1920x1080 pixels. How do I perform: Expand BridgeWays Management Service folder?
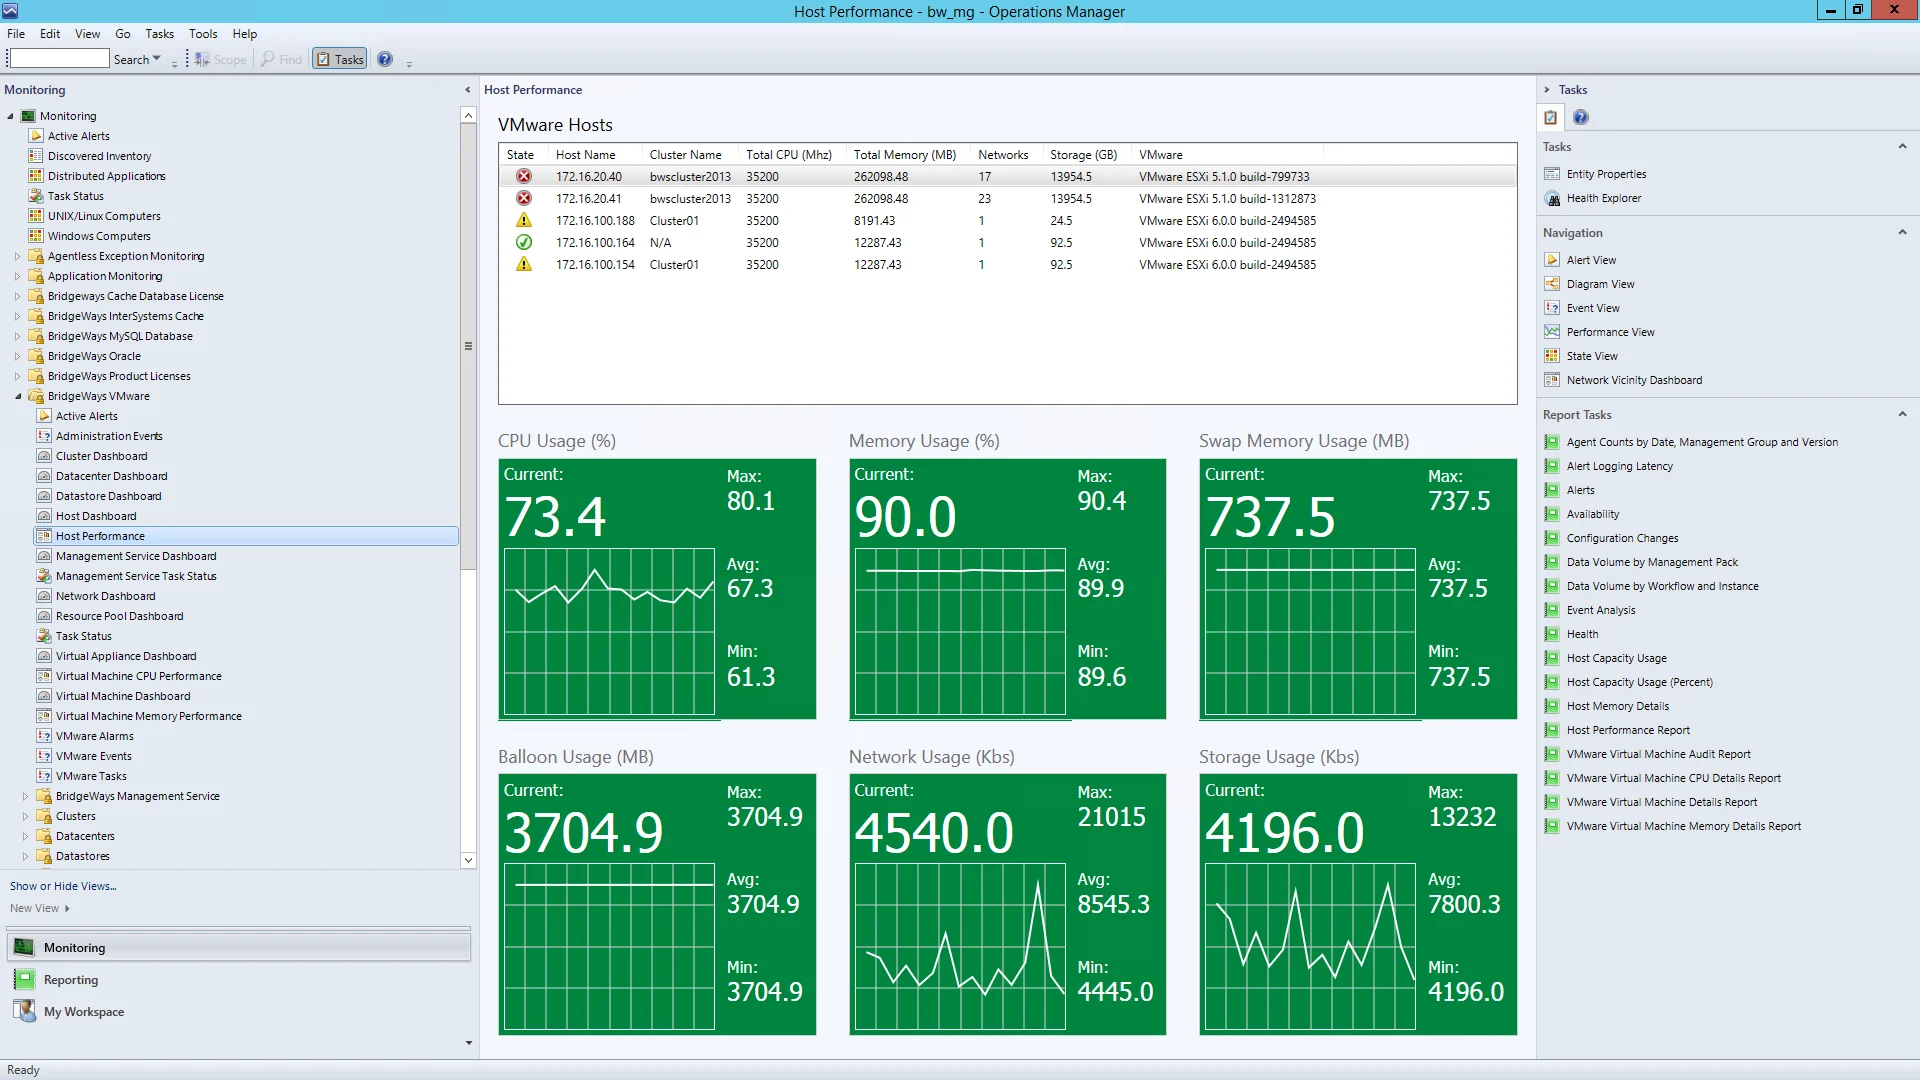click(x=25, y=796)
